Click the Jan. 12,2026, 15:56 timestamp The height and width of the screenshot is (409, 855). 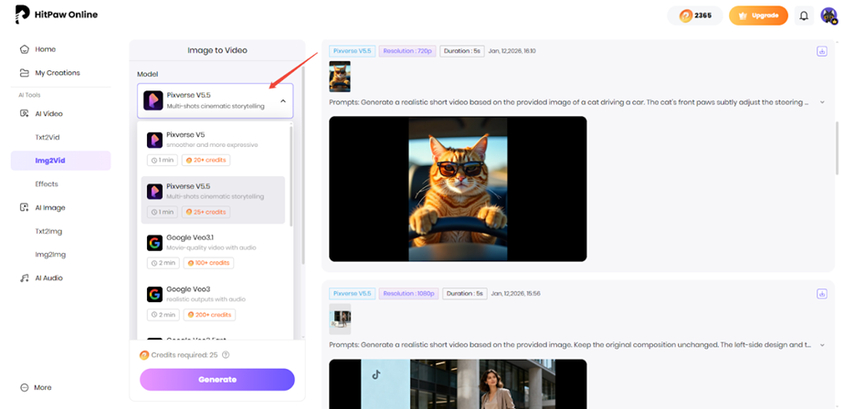[515, 294]
